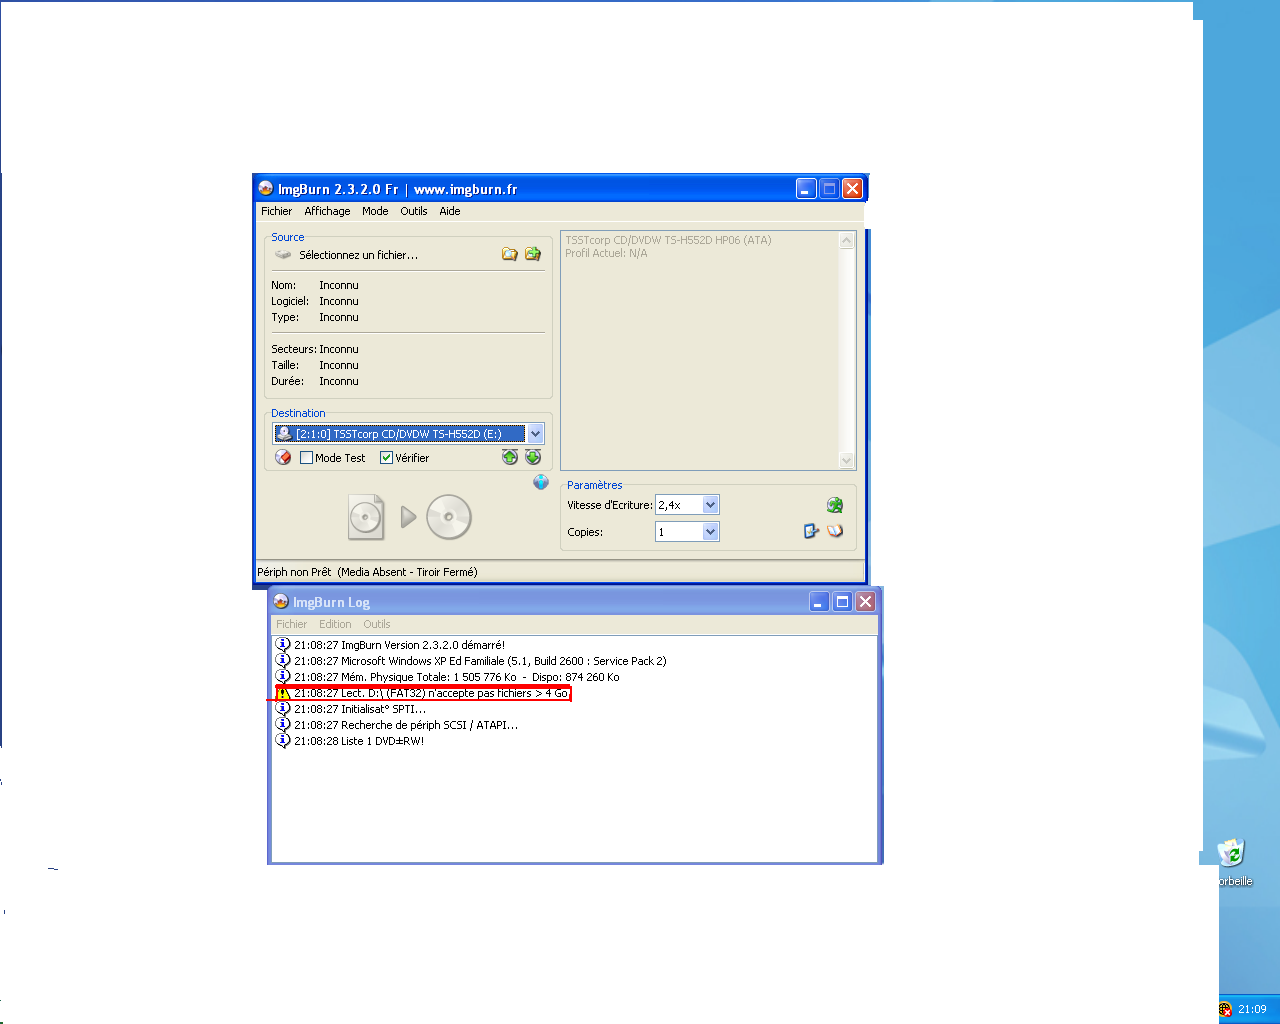Click the grey drive icon beside Sélectionnez un fichier
Image resolution: width=1280 pixels, height=1024 pixels.
(x=283, y=255)
